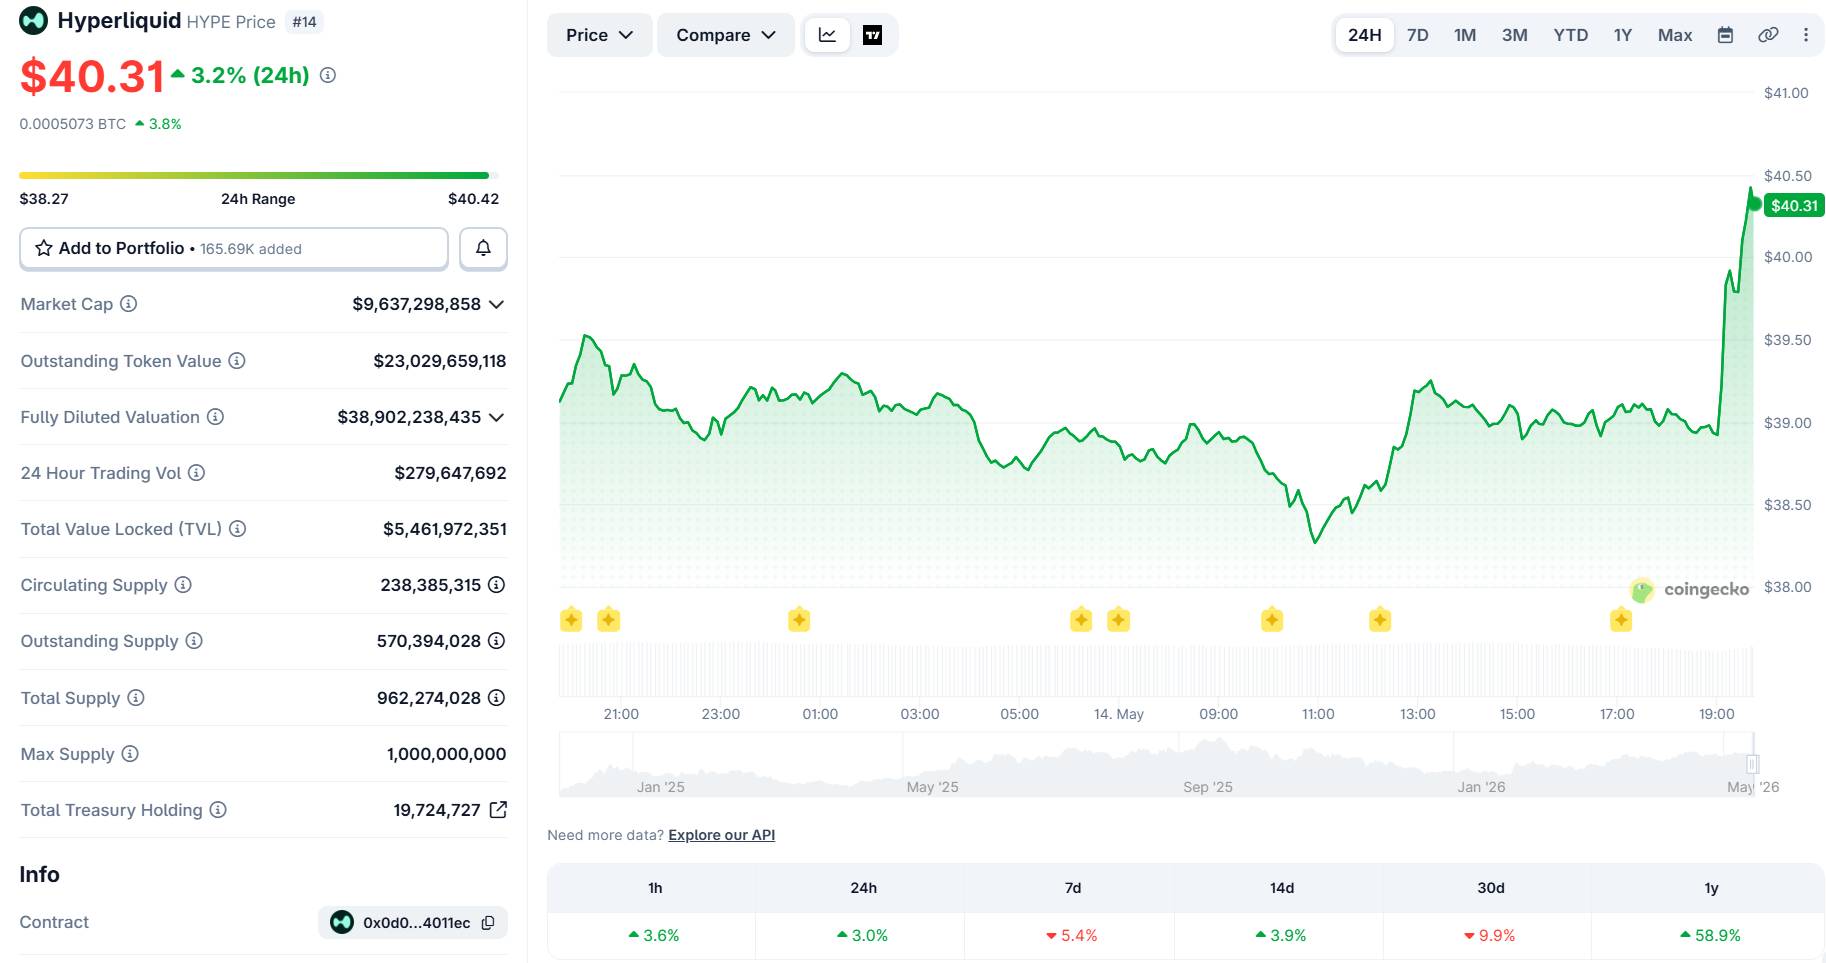Open the Explore our API link
Viewport: 1826px width, 963px height.
[722, 835]
